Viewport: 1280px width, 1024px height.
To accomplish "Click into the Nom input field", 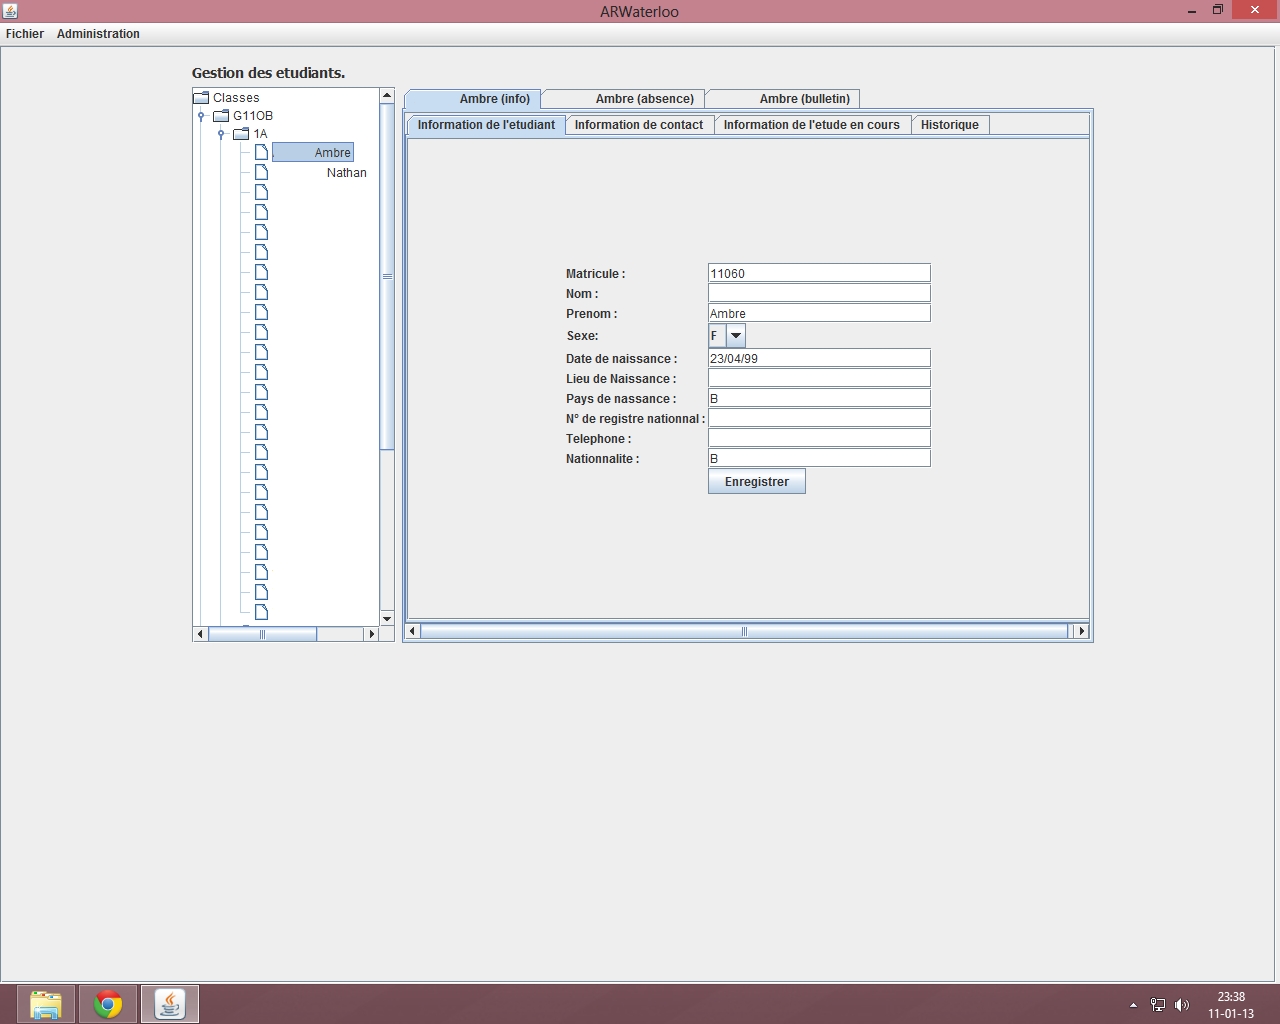I will [818, 294].
